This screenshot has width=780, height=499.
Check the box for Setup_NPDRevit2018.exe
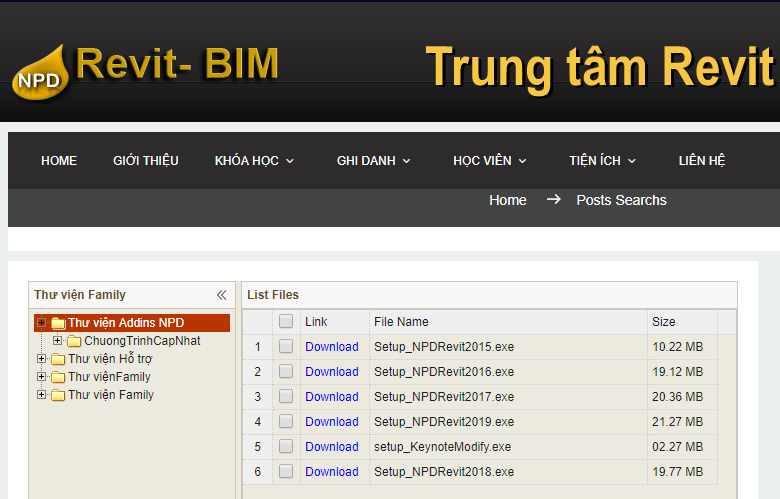pos(286,471)
